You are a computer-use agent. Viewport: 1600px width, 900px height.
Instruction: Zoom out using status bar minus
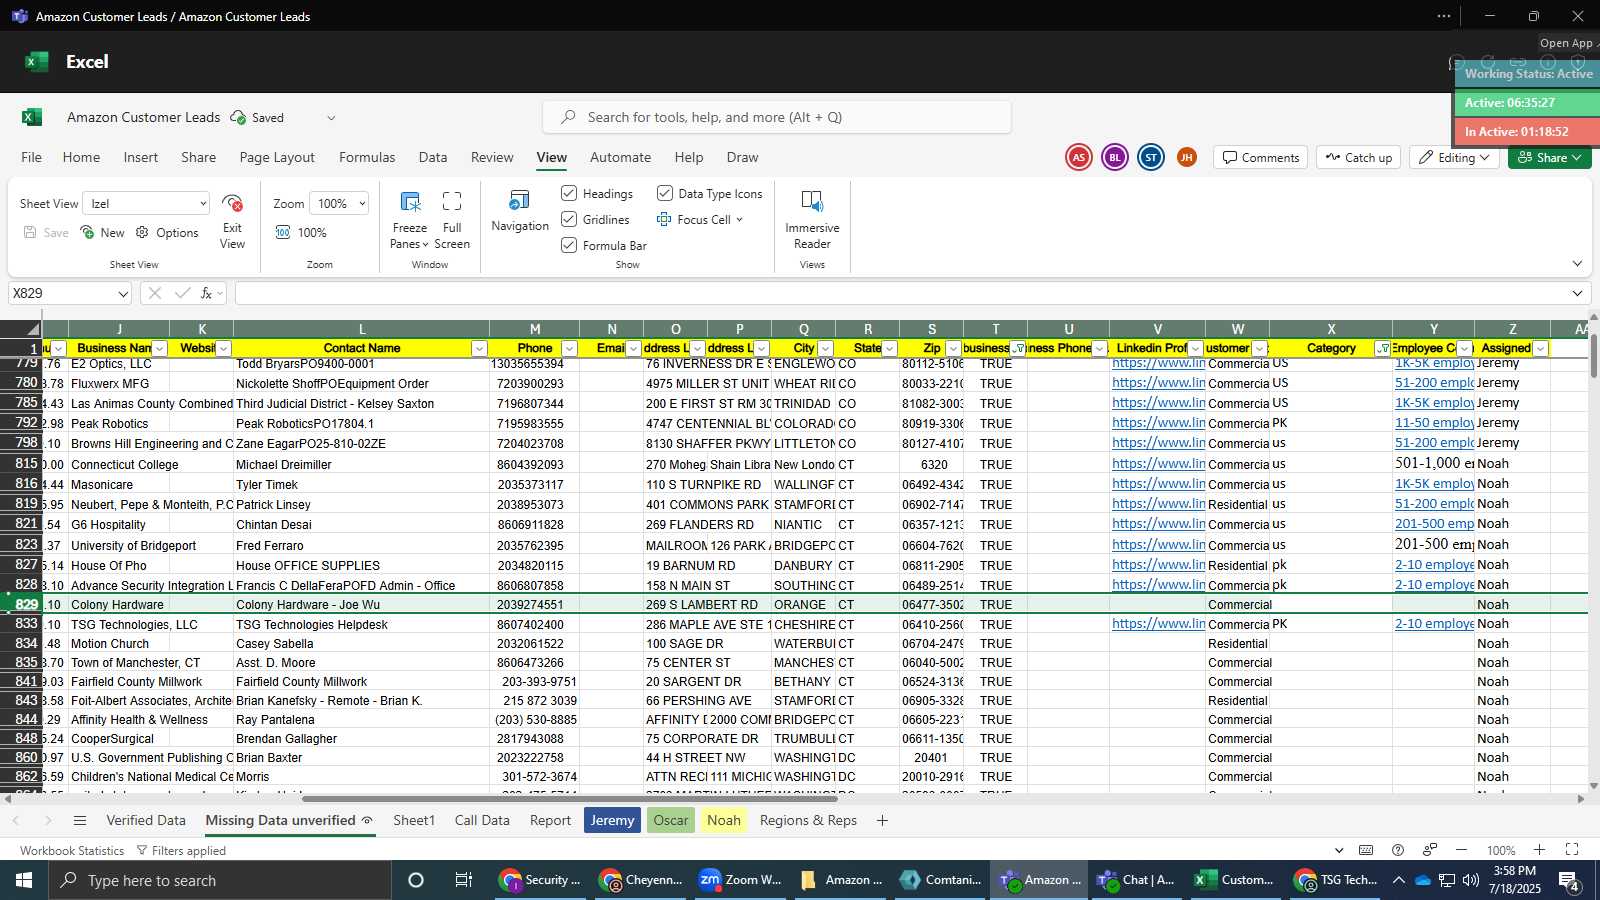point(1461,850)
